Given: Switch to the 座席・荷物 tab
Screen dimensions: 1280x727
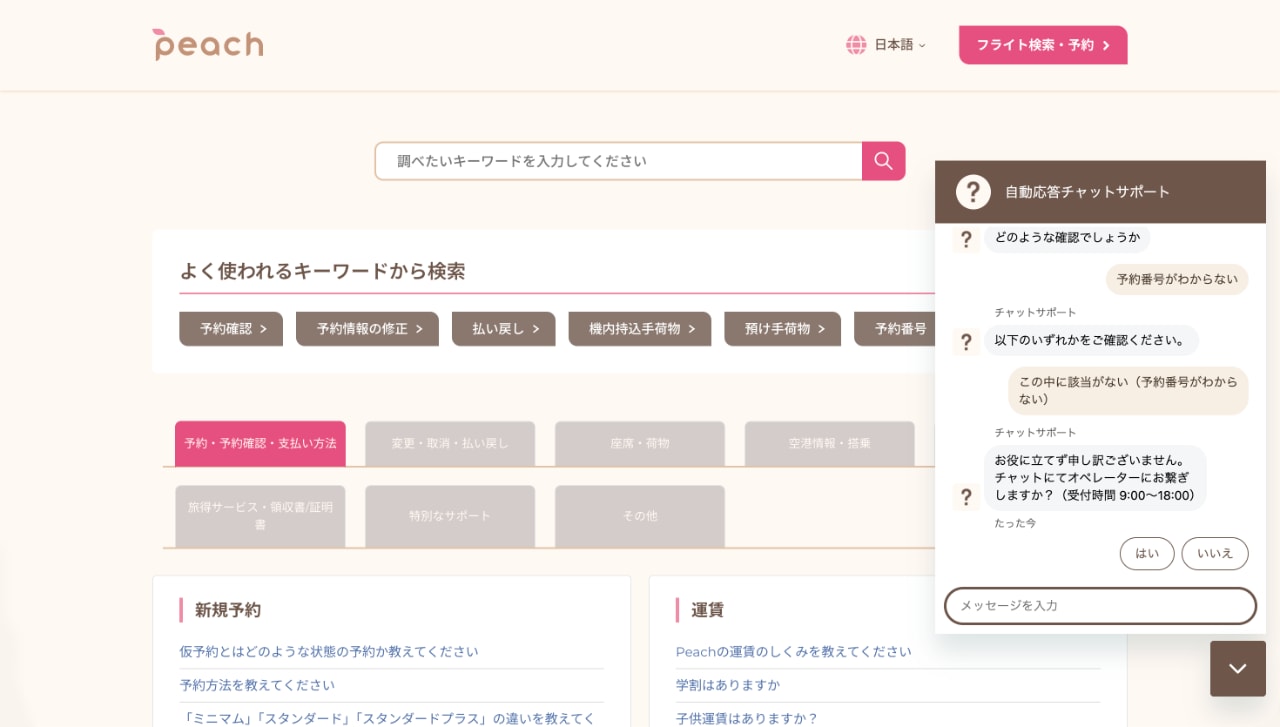Looking at the screenshot, I should click(640, 443).
